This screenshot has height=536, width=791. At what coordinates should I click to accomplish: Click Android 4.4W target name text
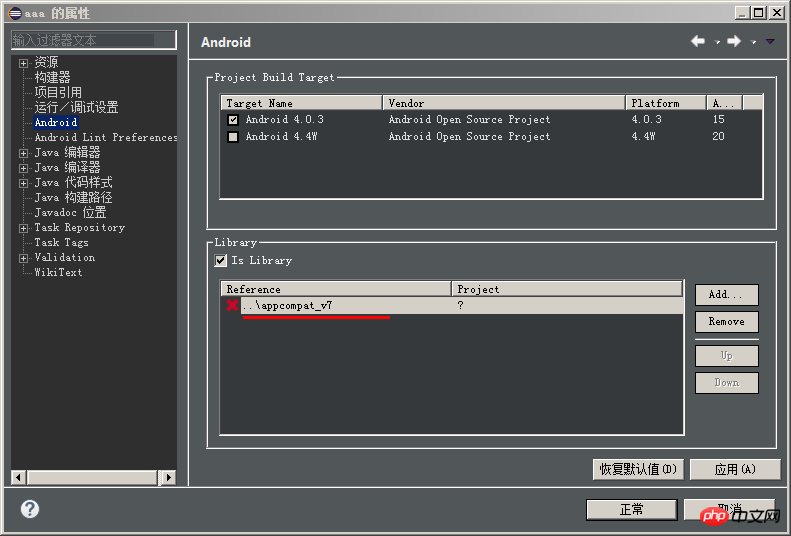click(x=281, y=137)
